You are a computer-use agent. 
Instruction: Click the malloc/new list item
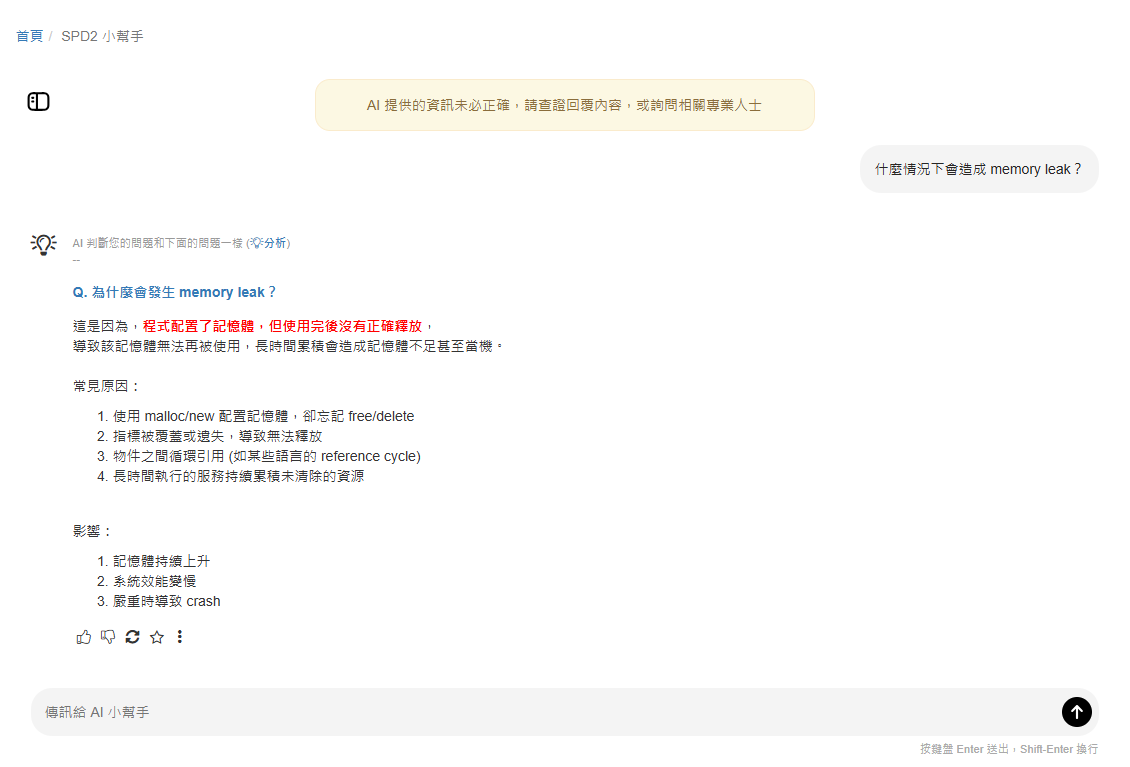click(x=263, y=416)
